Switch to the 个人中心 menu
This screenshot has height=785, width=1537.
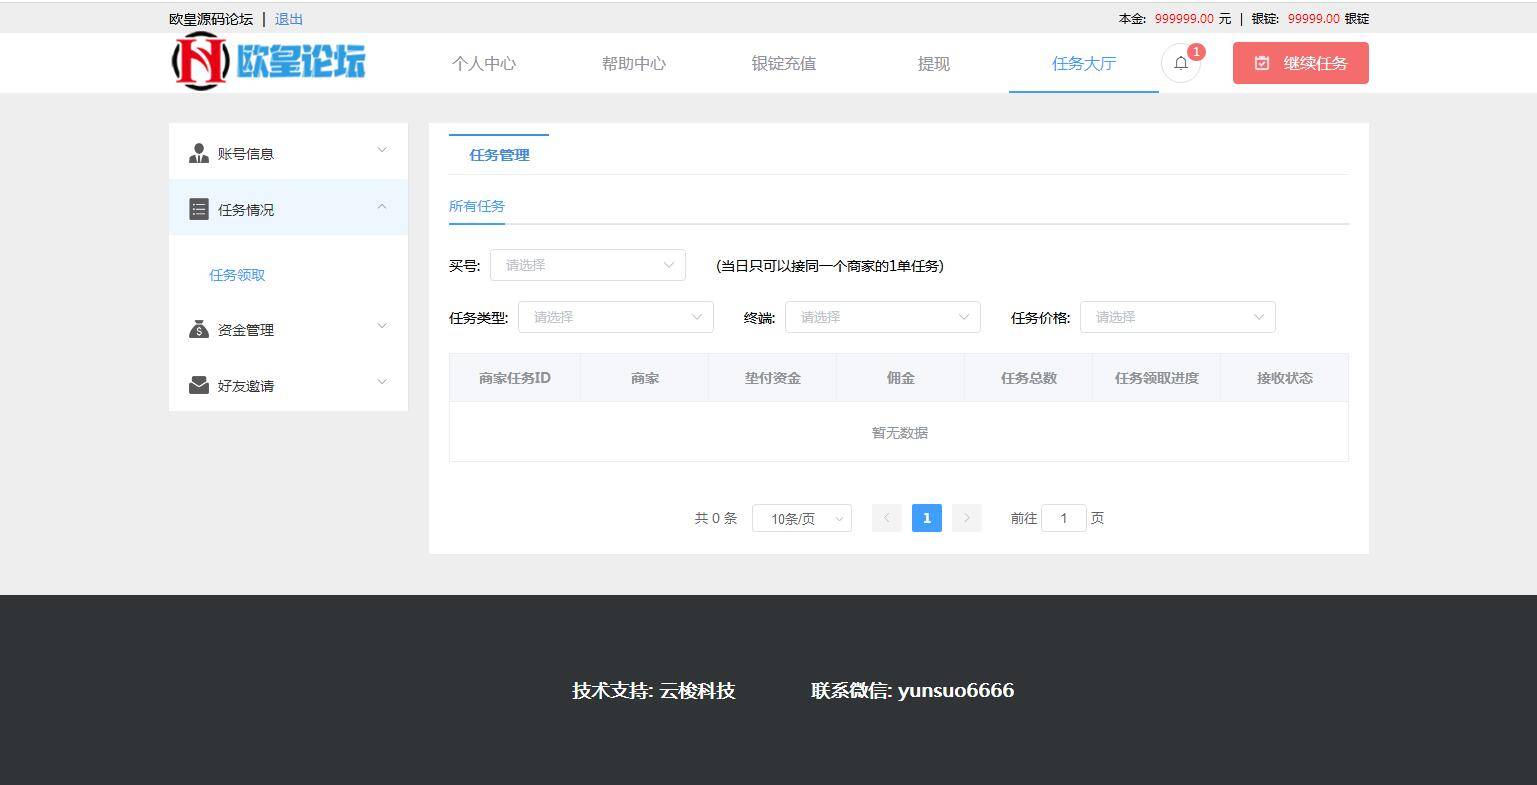click(x=484, y=63)
